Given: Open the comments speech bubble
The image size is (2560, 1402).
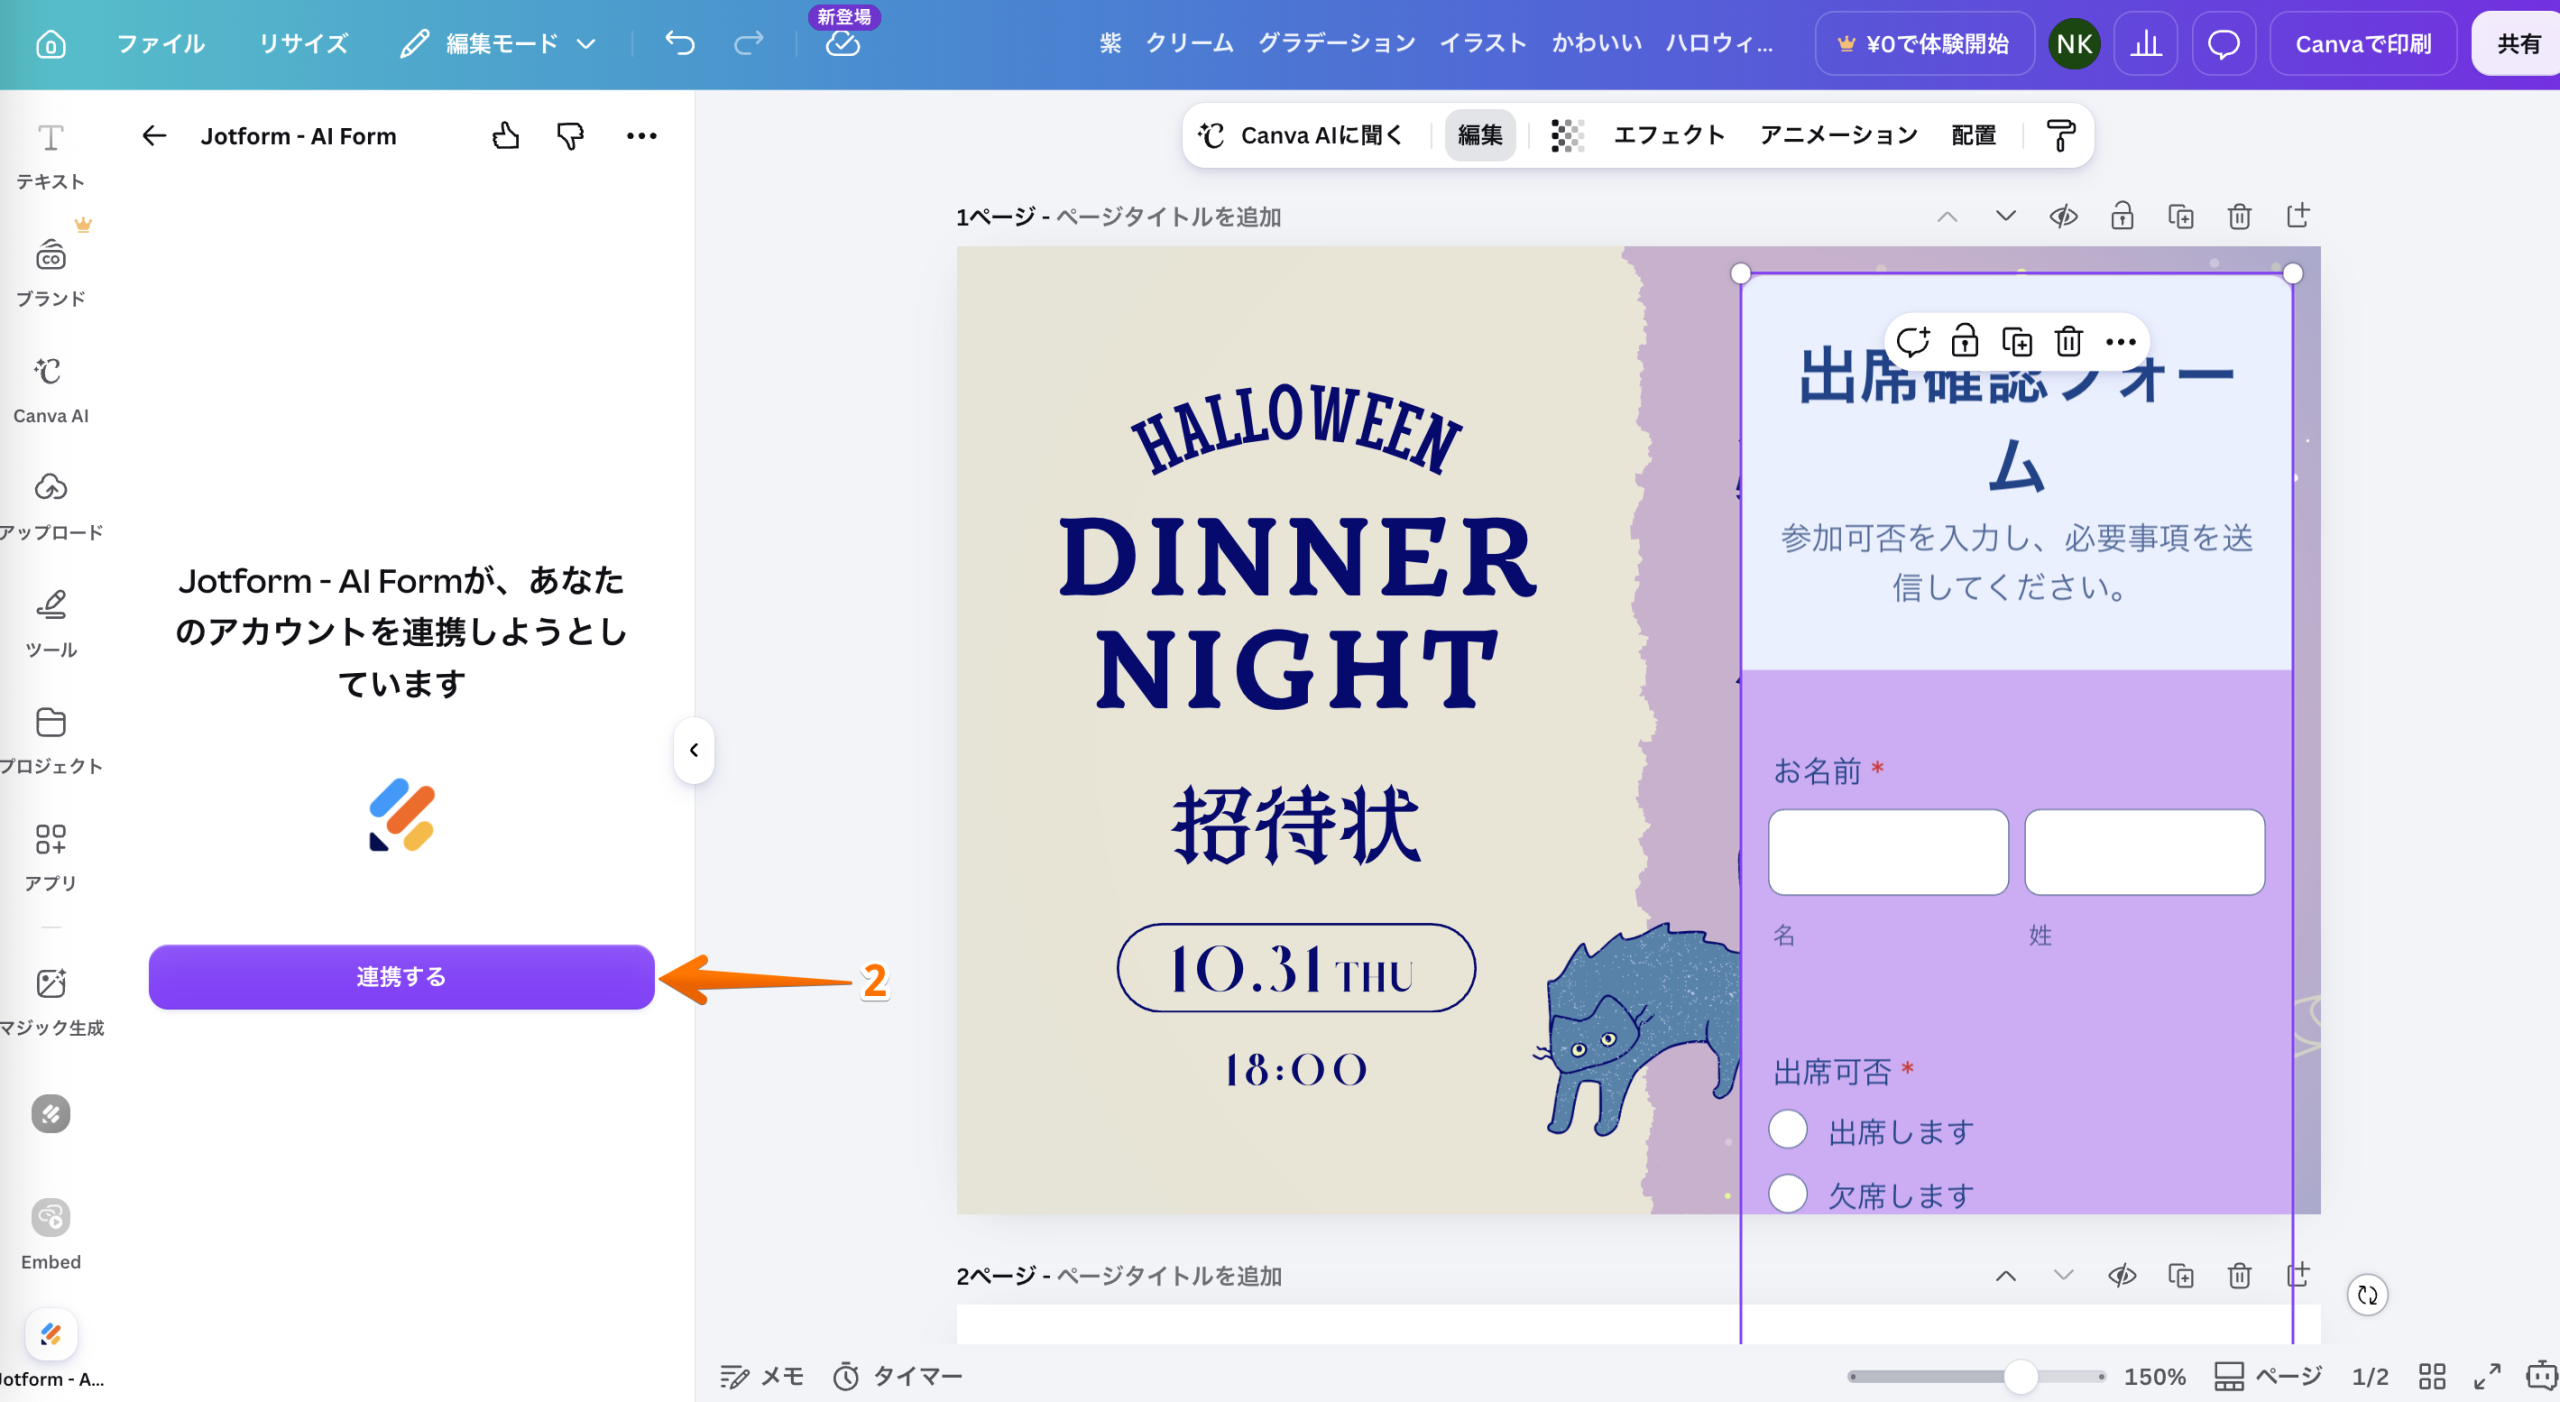Looking at the screenshot, I should (x=2223, y=44).
